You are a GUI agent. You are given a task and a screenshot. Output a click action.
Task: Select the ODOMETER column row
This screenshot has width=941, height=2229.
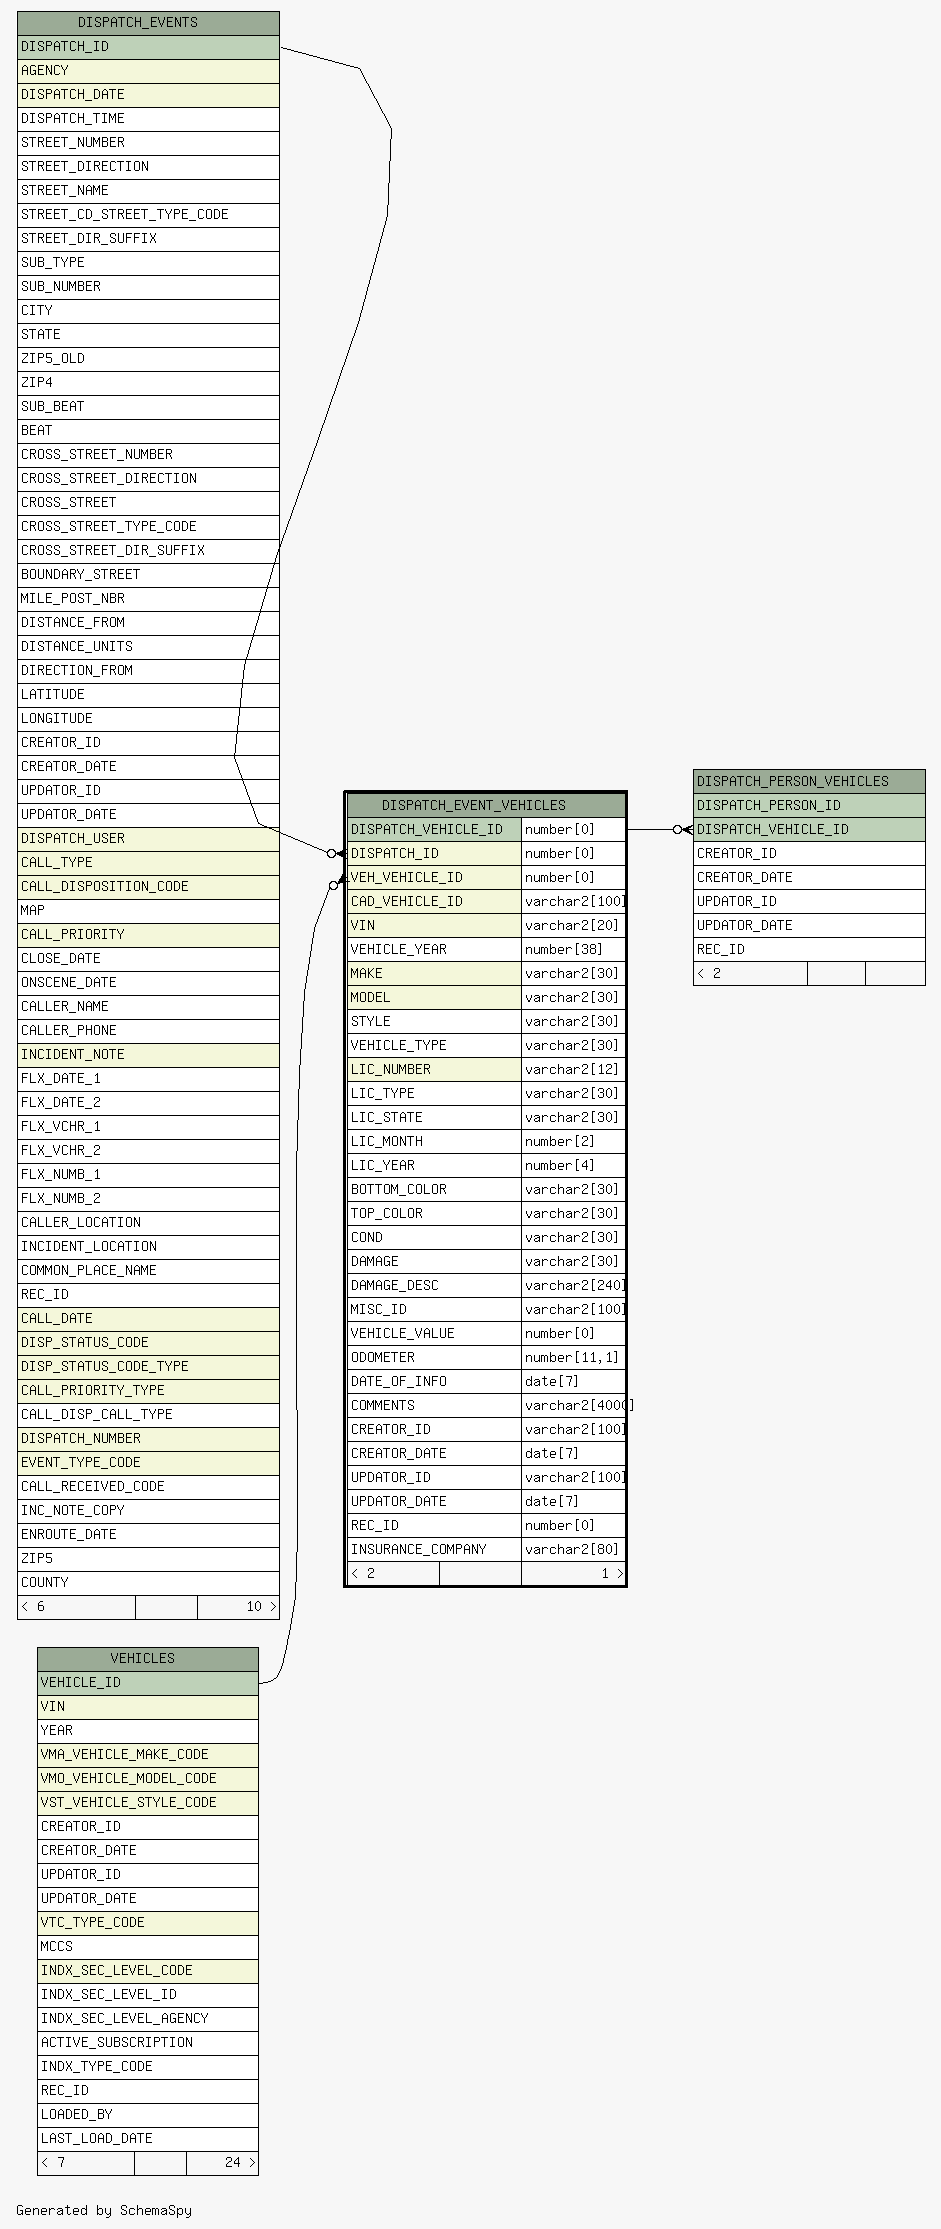pyautogui.click(x=434, y=1357)
